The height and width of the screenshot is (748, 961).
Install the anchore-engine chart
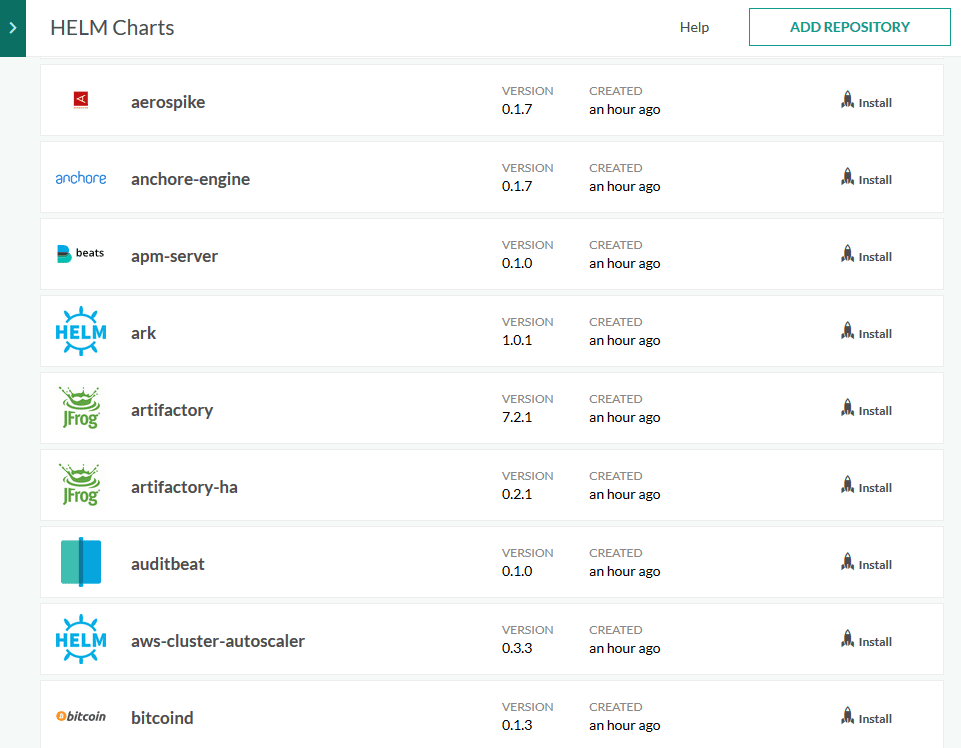866,179
